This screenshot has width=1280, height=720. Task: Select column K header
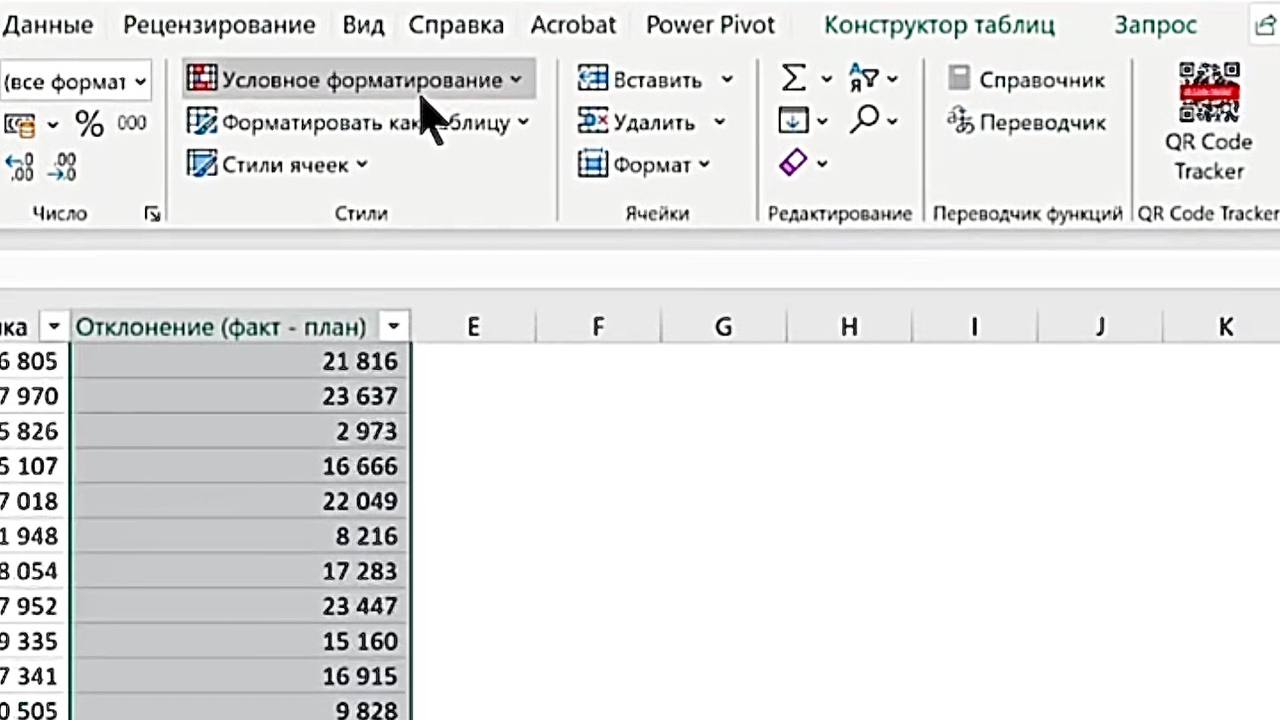click(1225, 327)
